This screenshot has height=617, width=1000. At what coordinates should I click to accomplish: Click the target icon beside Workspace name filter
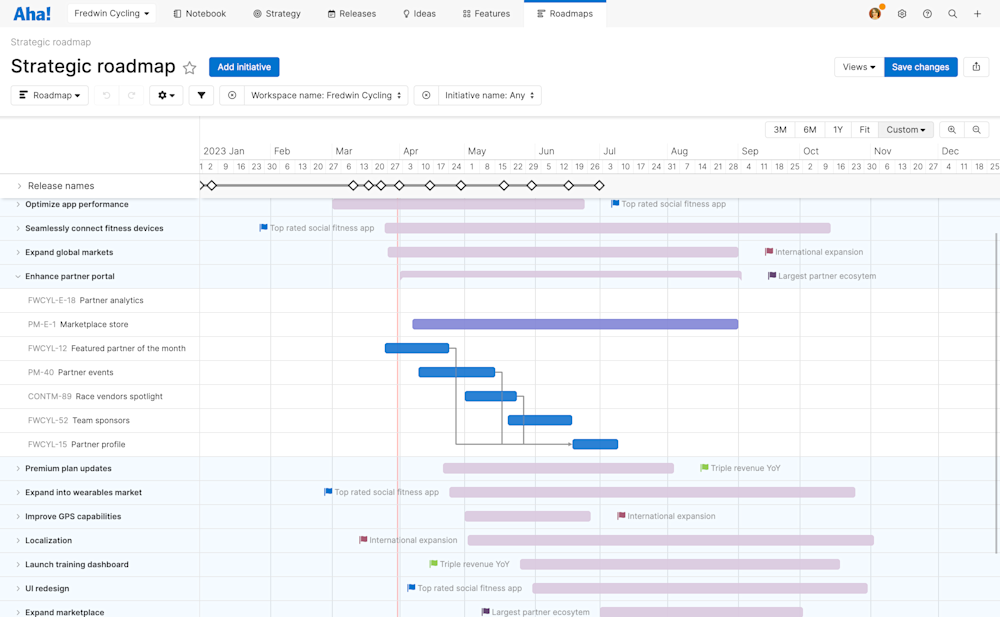pyautogui.click(x=231, y=95)
